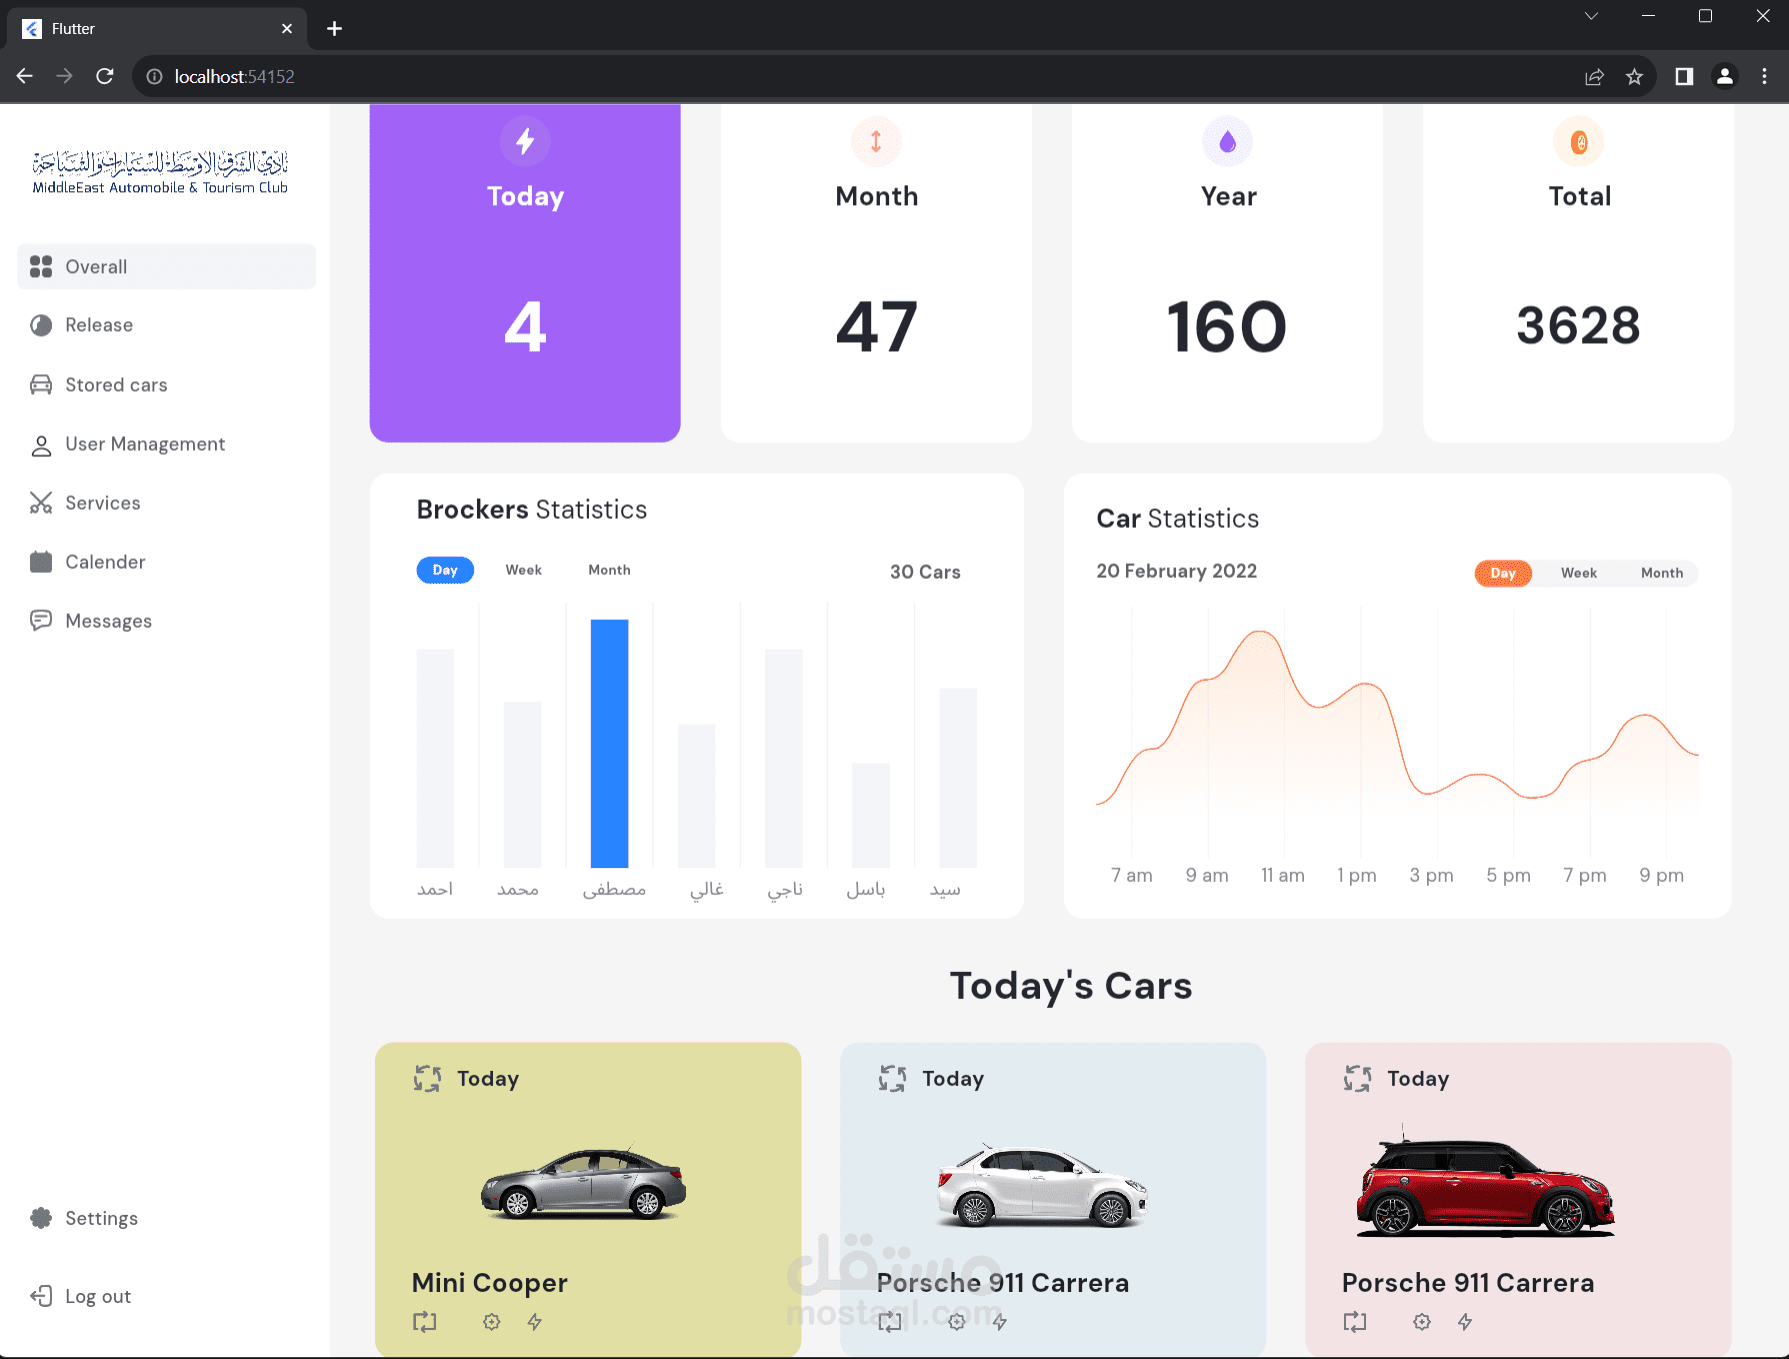The image size is (1789, 1359).
Task: Click the refresh icon on pink Porsche card header
Action: [1358, 1079]
